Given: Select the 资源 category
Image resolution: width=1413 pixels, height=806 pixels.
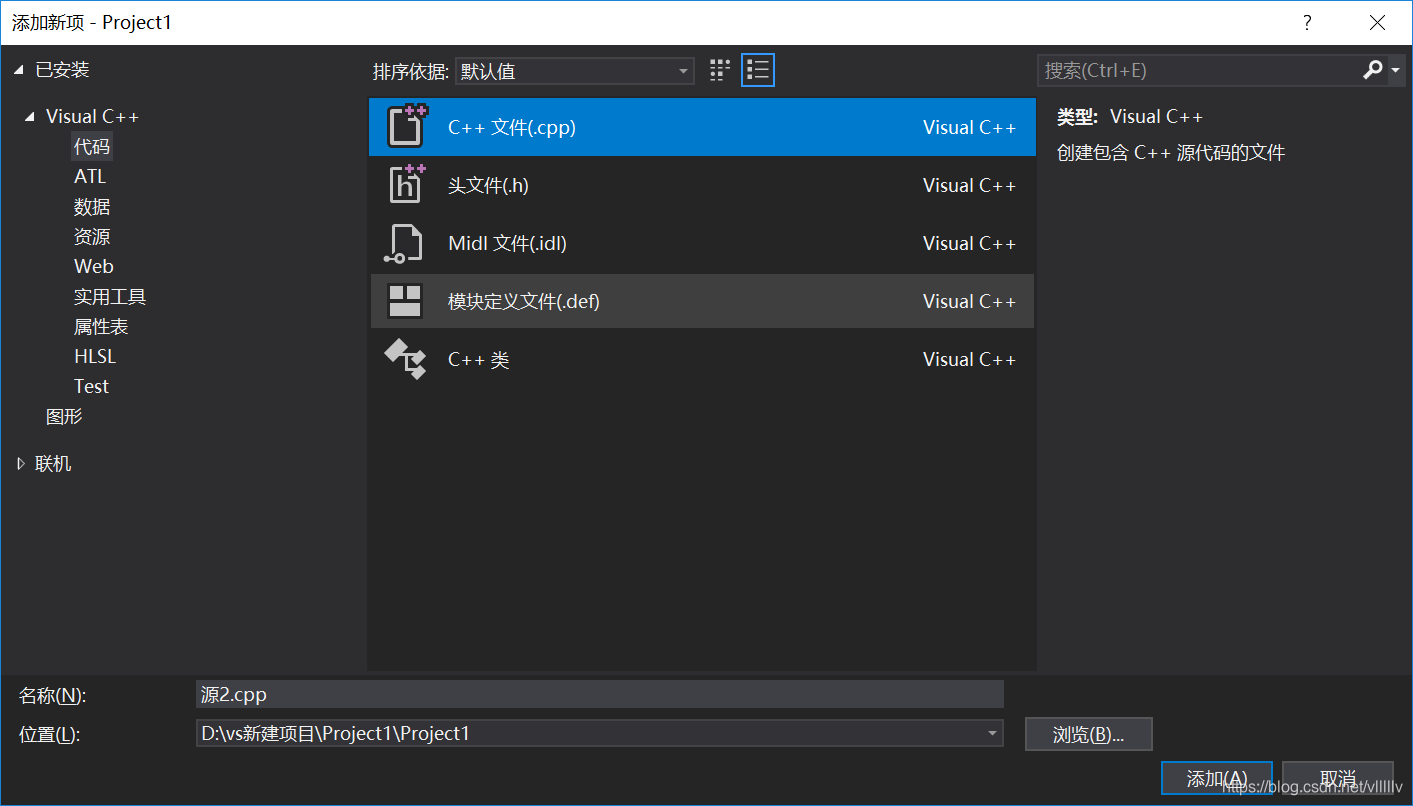Looking at the screenshot, I should coord(92,236).
